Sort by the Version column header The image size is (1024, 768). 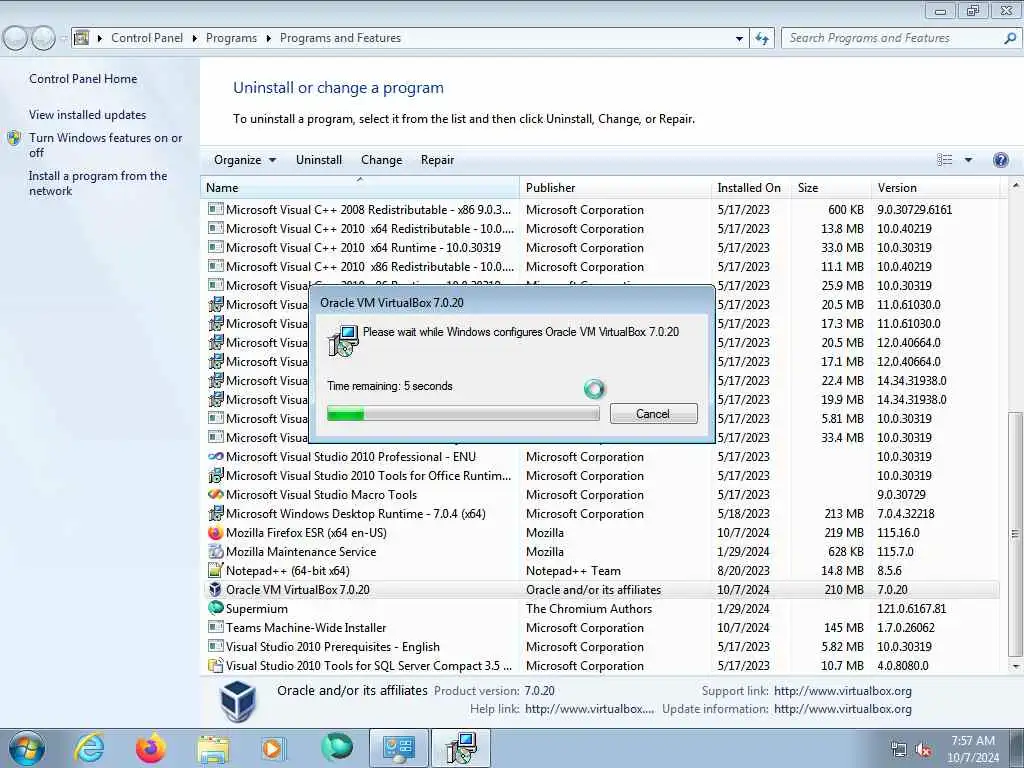[936, 187]
